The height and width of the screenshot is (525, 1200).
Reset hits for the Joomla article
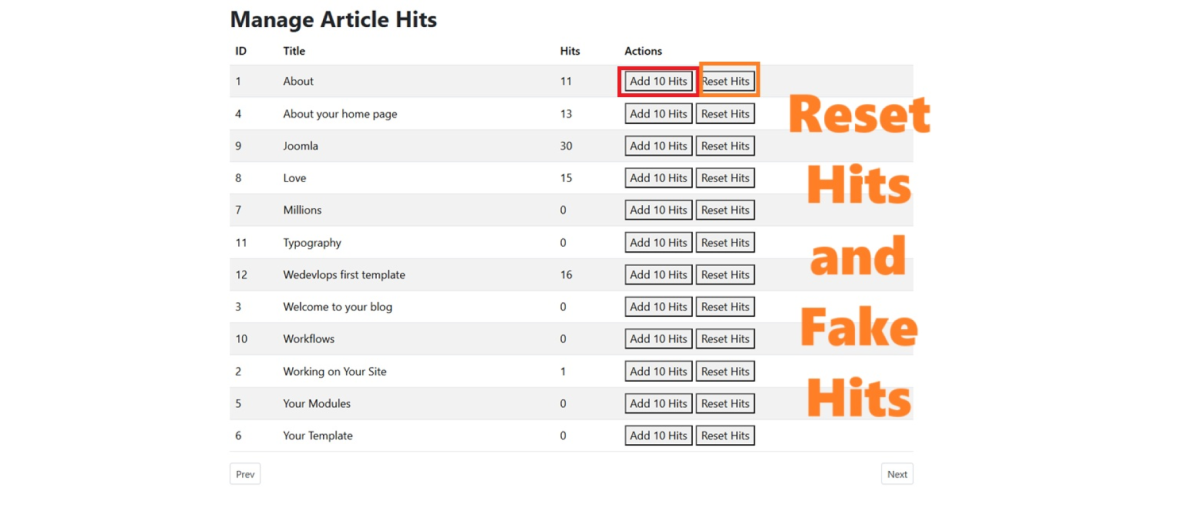click(725, 146)
